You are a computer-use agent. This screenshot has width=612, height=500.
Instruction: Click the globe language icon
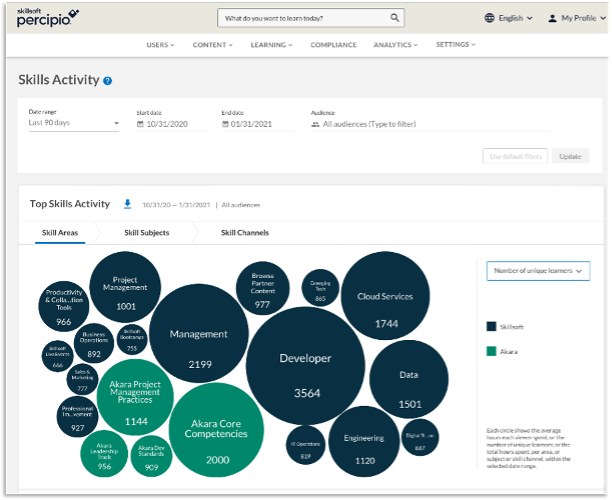click(489, 18)
